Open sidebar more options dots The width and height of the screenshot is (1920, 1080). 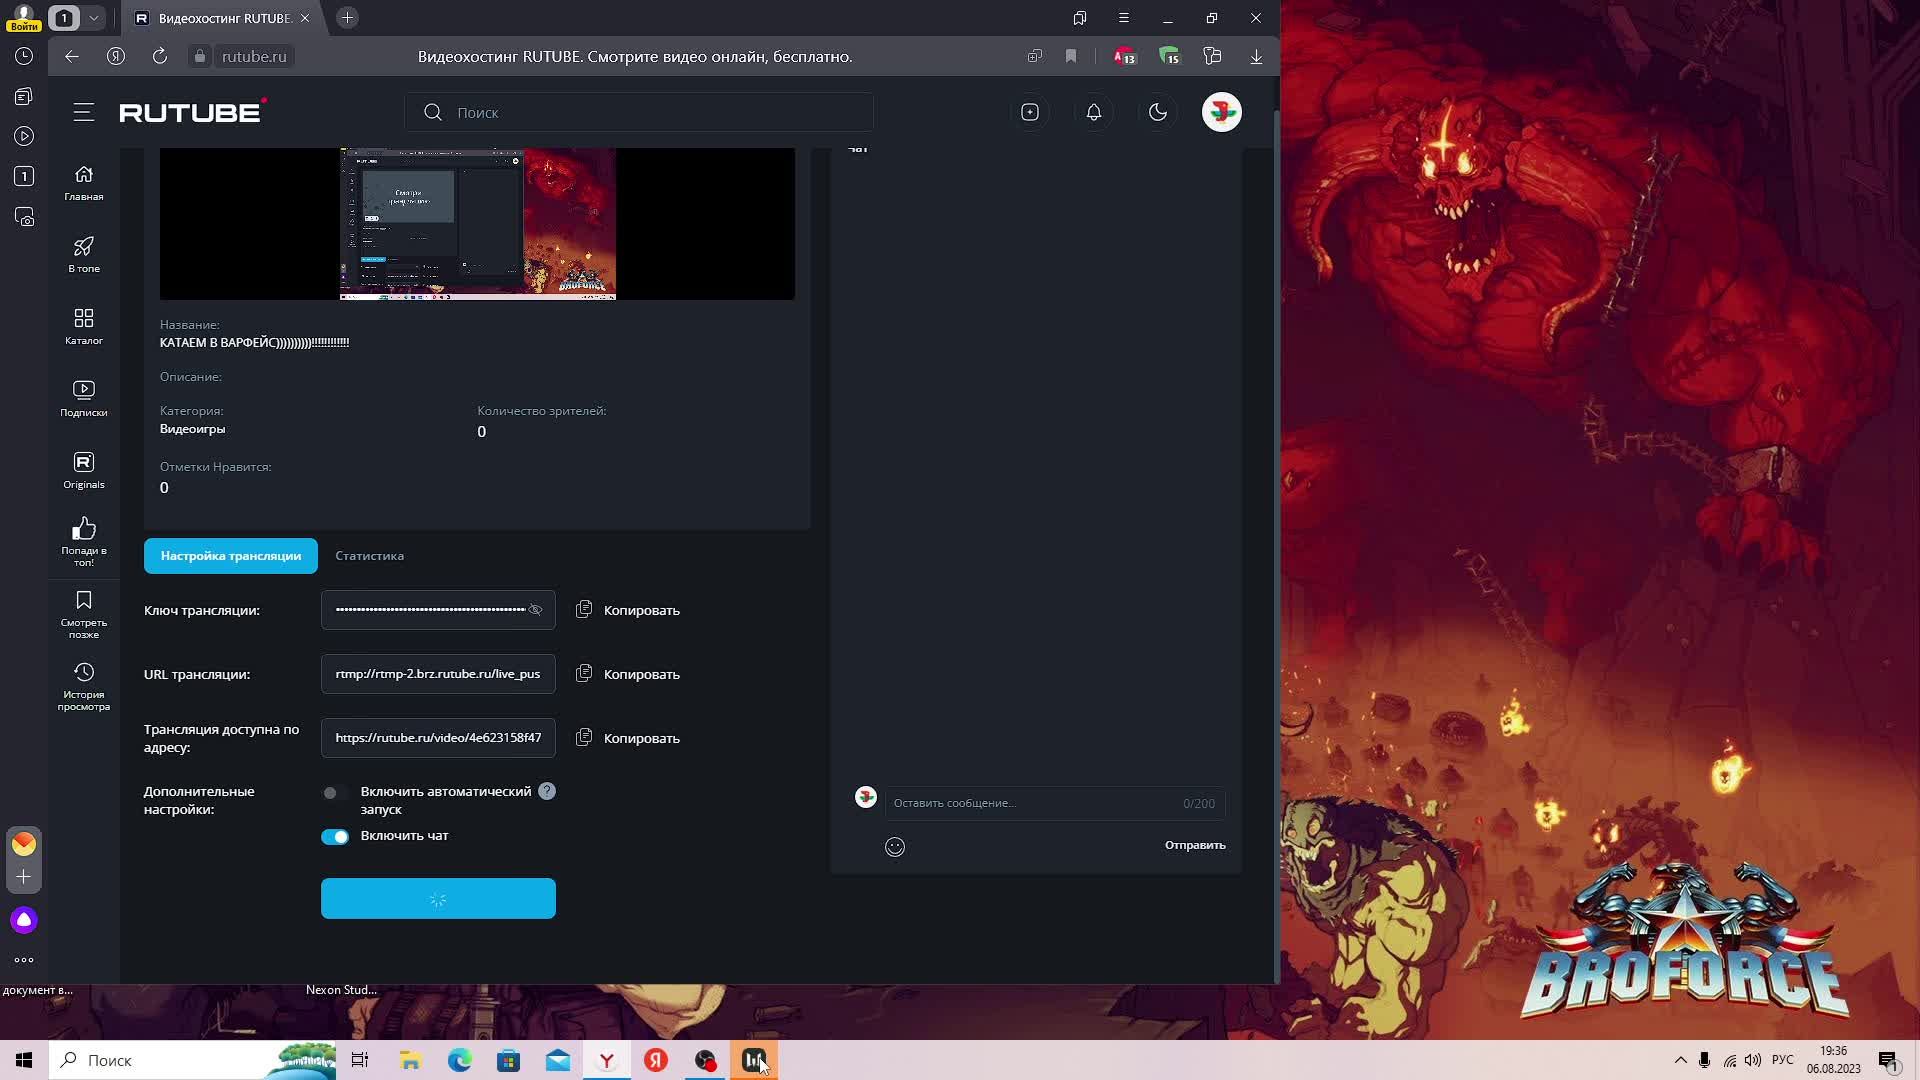[24, 961]
